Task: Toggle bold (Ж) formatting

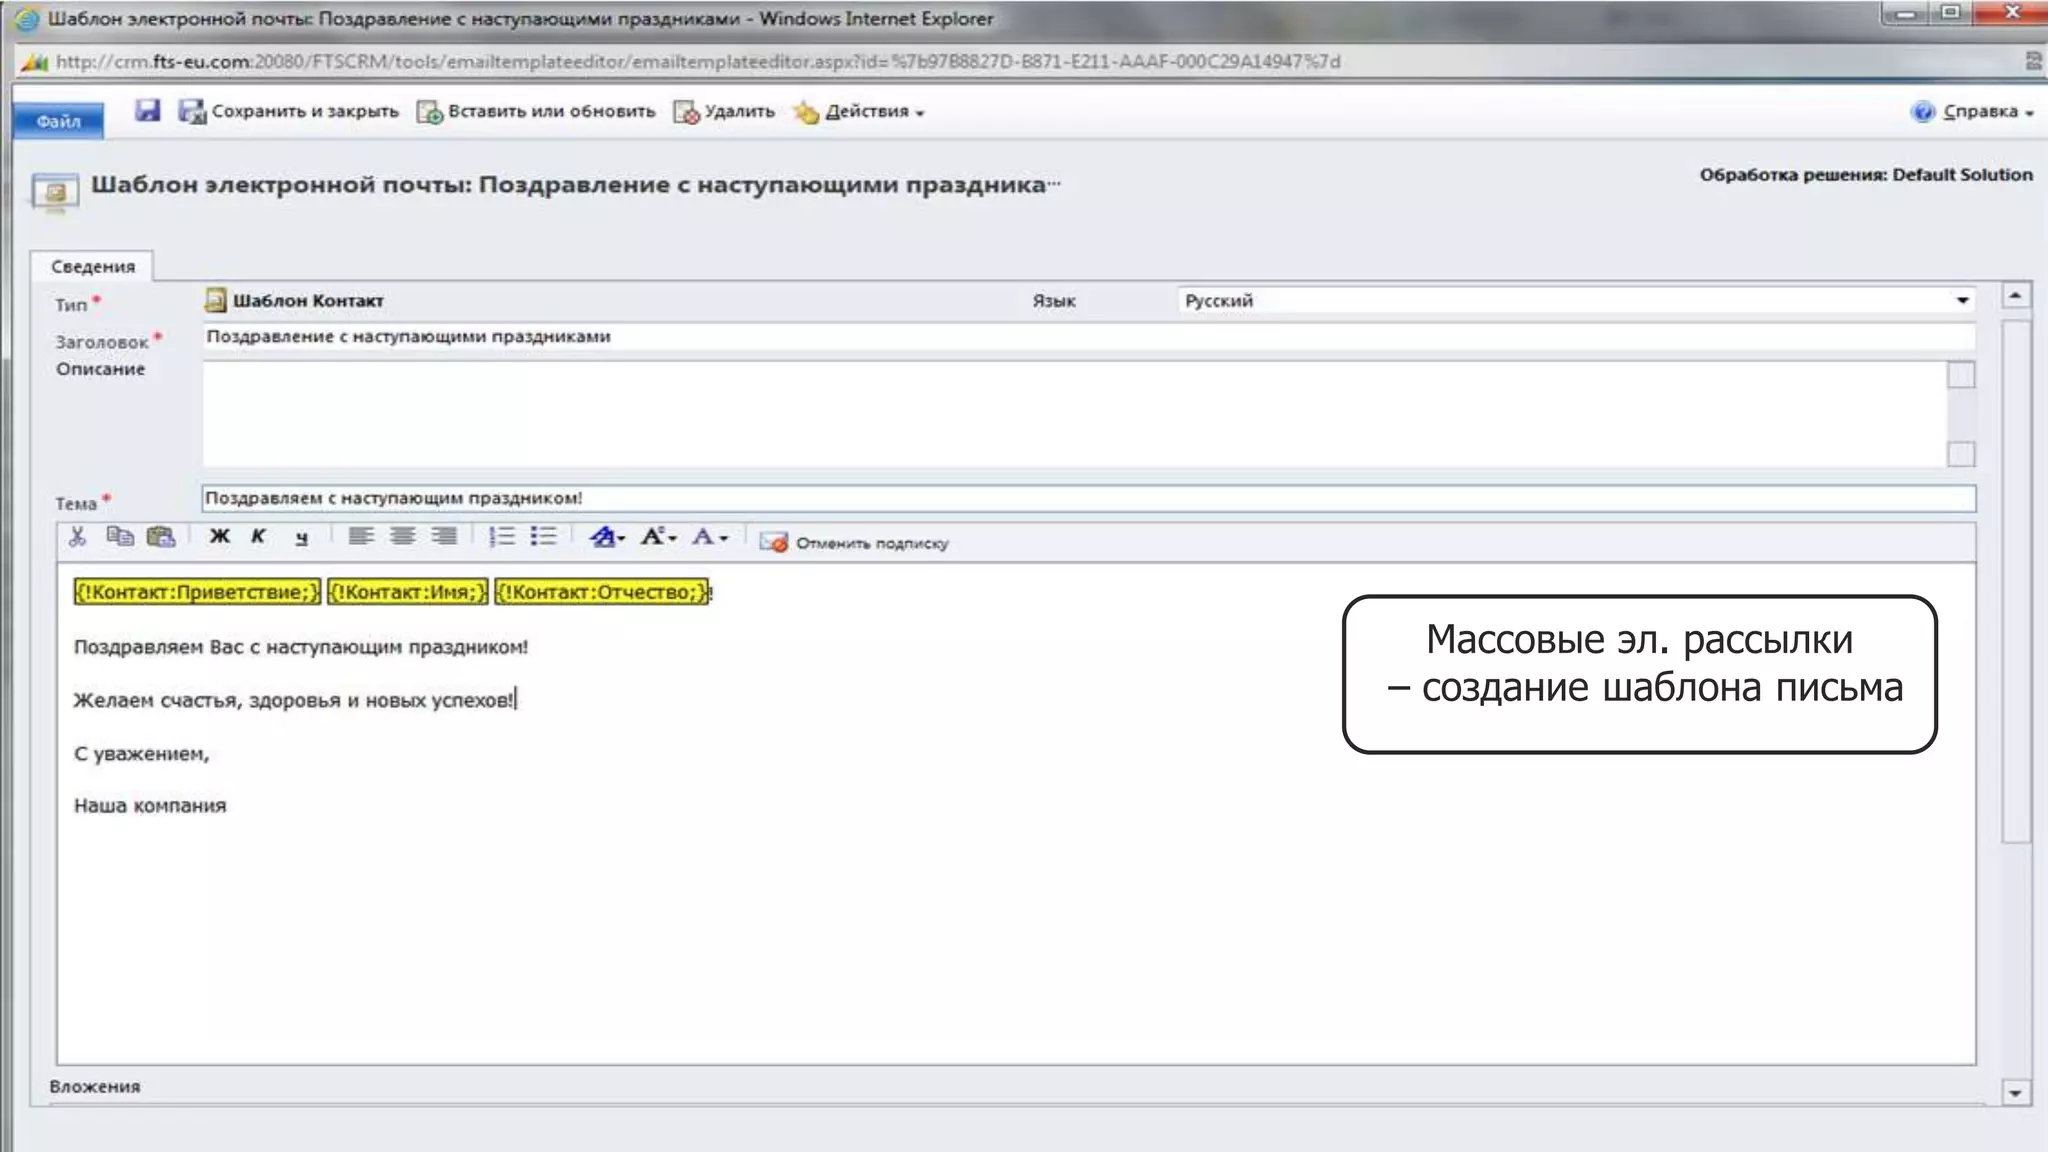Action: tap(219, 537)
